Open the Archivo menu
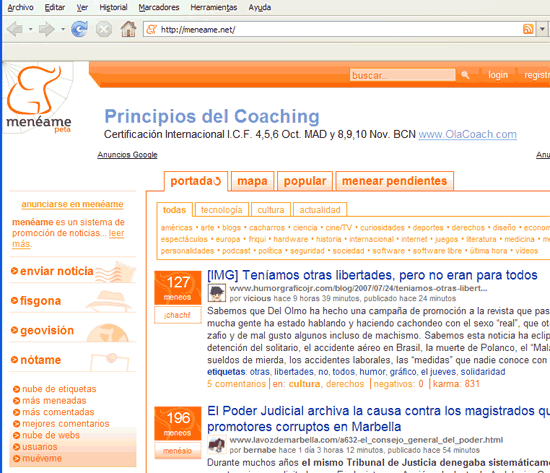 tap(20, 7)
